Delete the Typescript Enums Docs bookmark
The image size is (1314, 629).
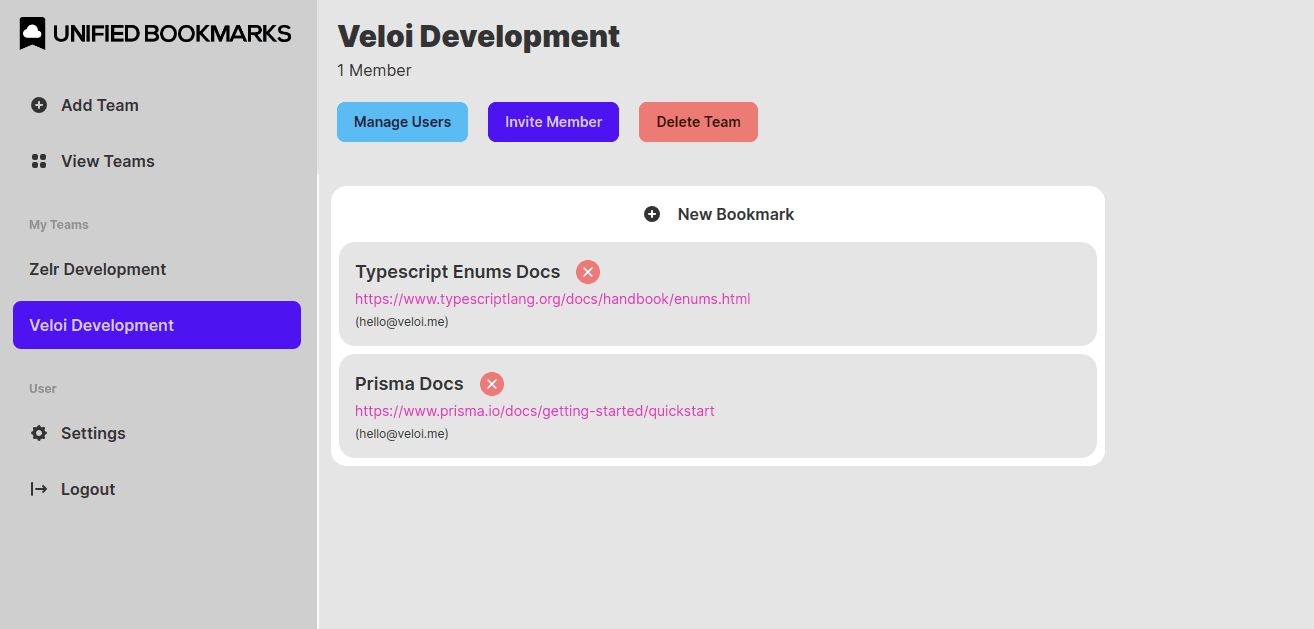click(x=588, y=272)
